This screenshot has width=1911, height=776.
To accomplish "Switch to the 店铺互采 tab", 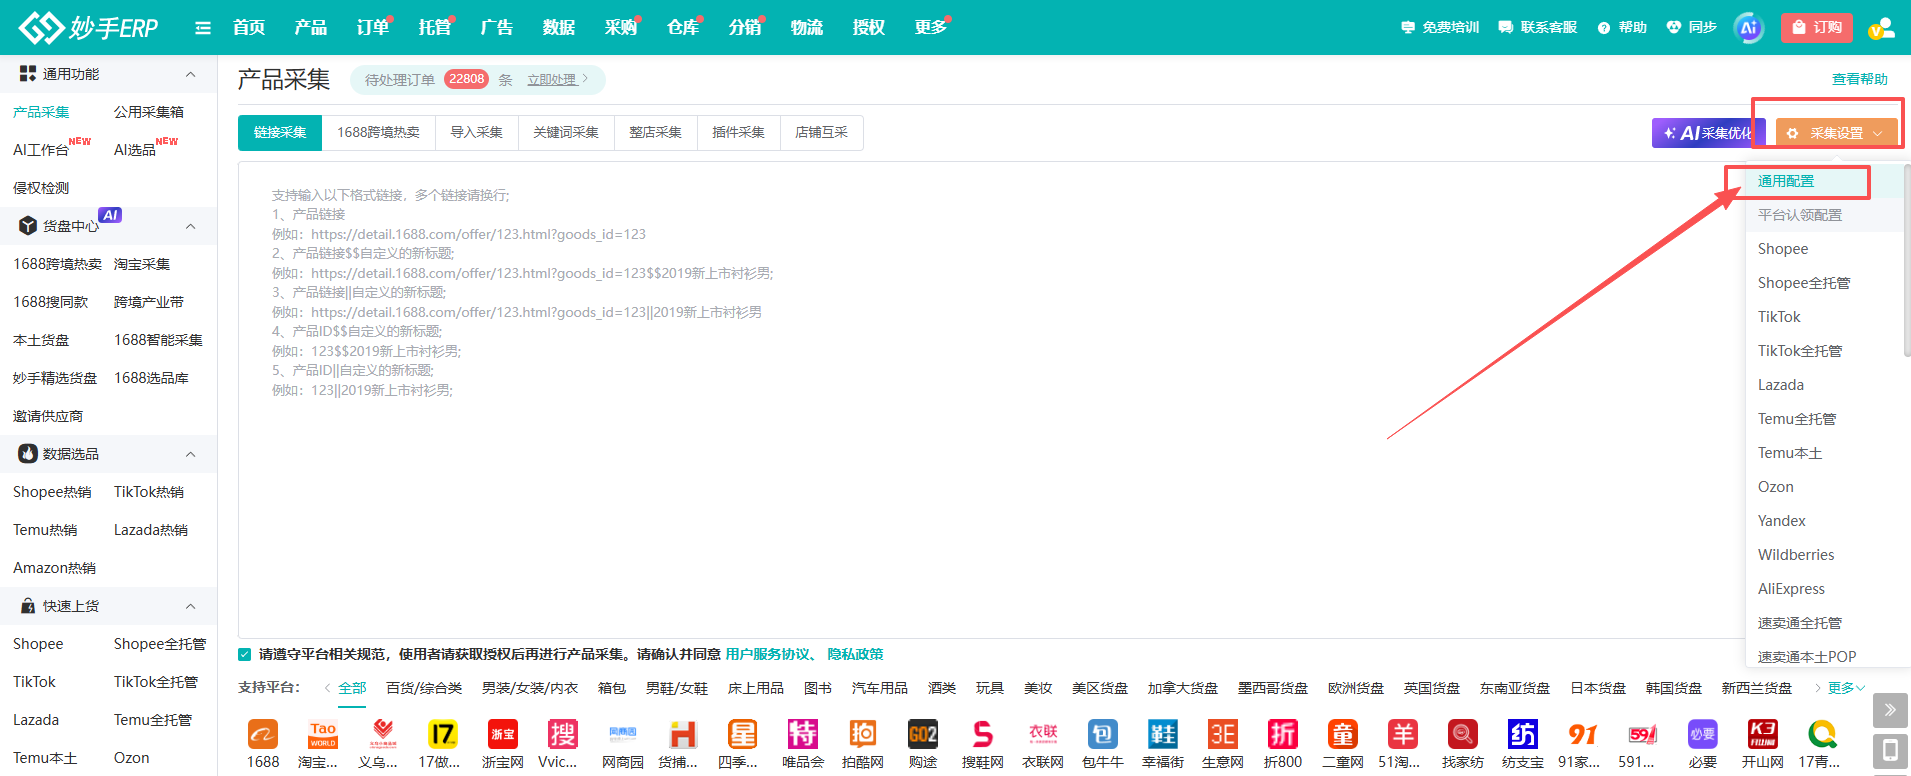I will pyautogui.click(x=821, y=133).
